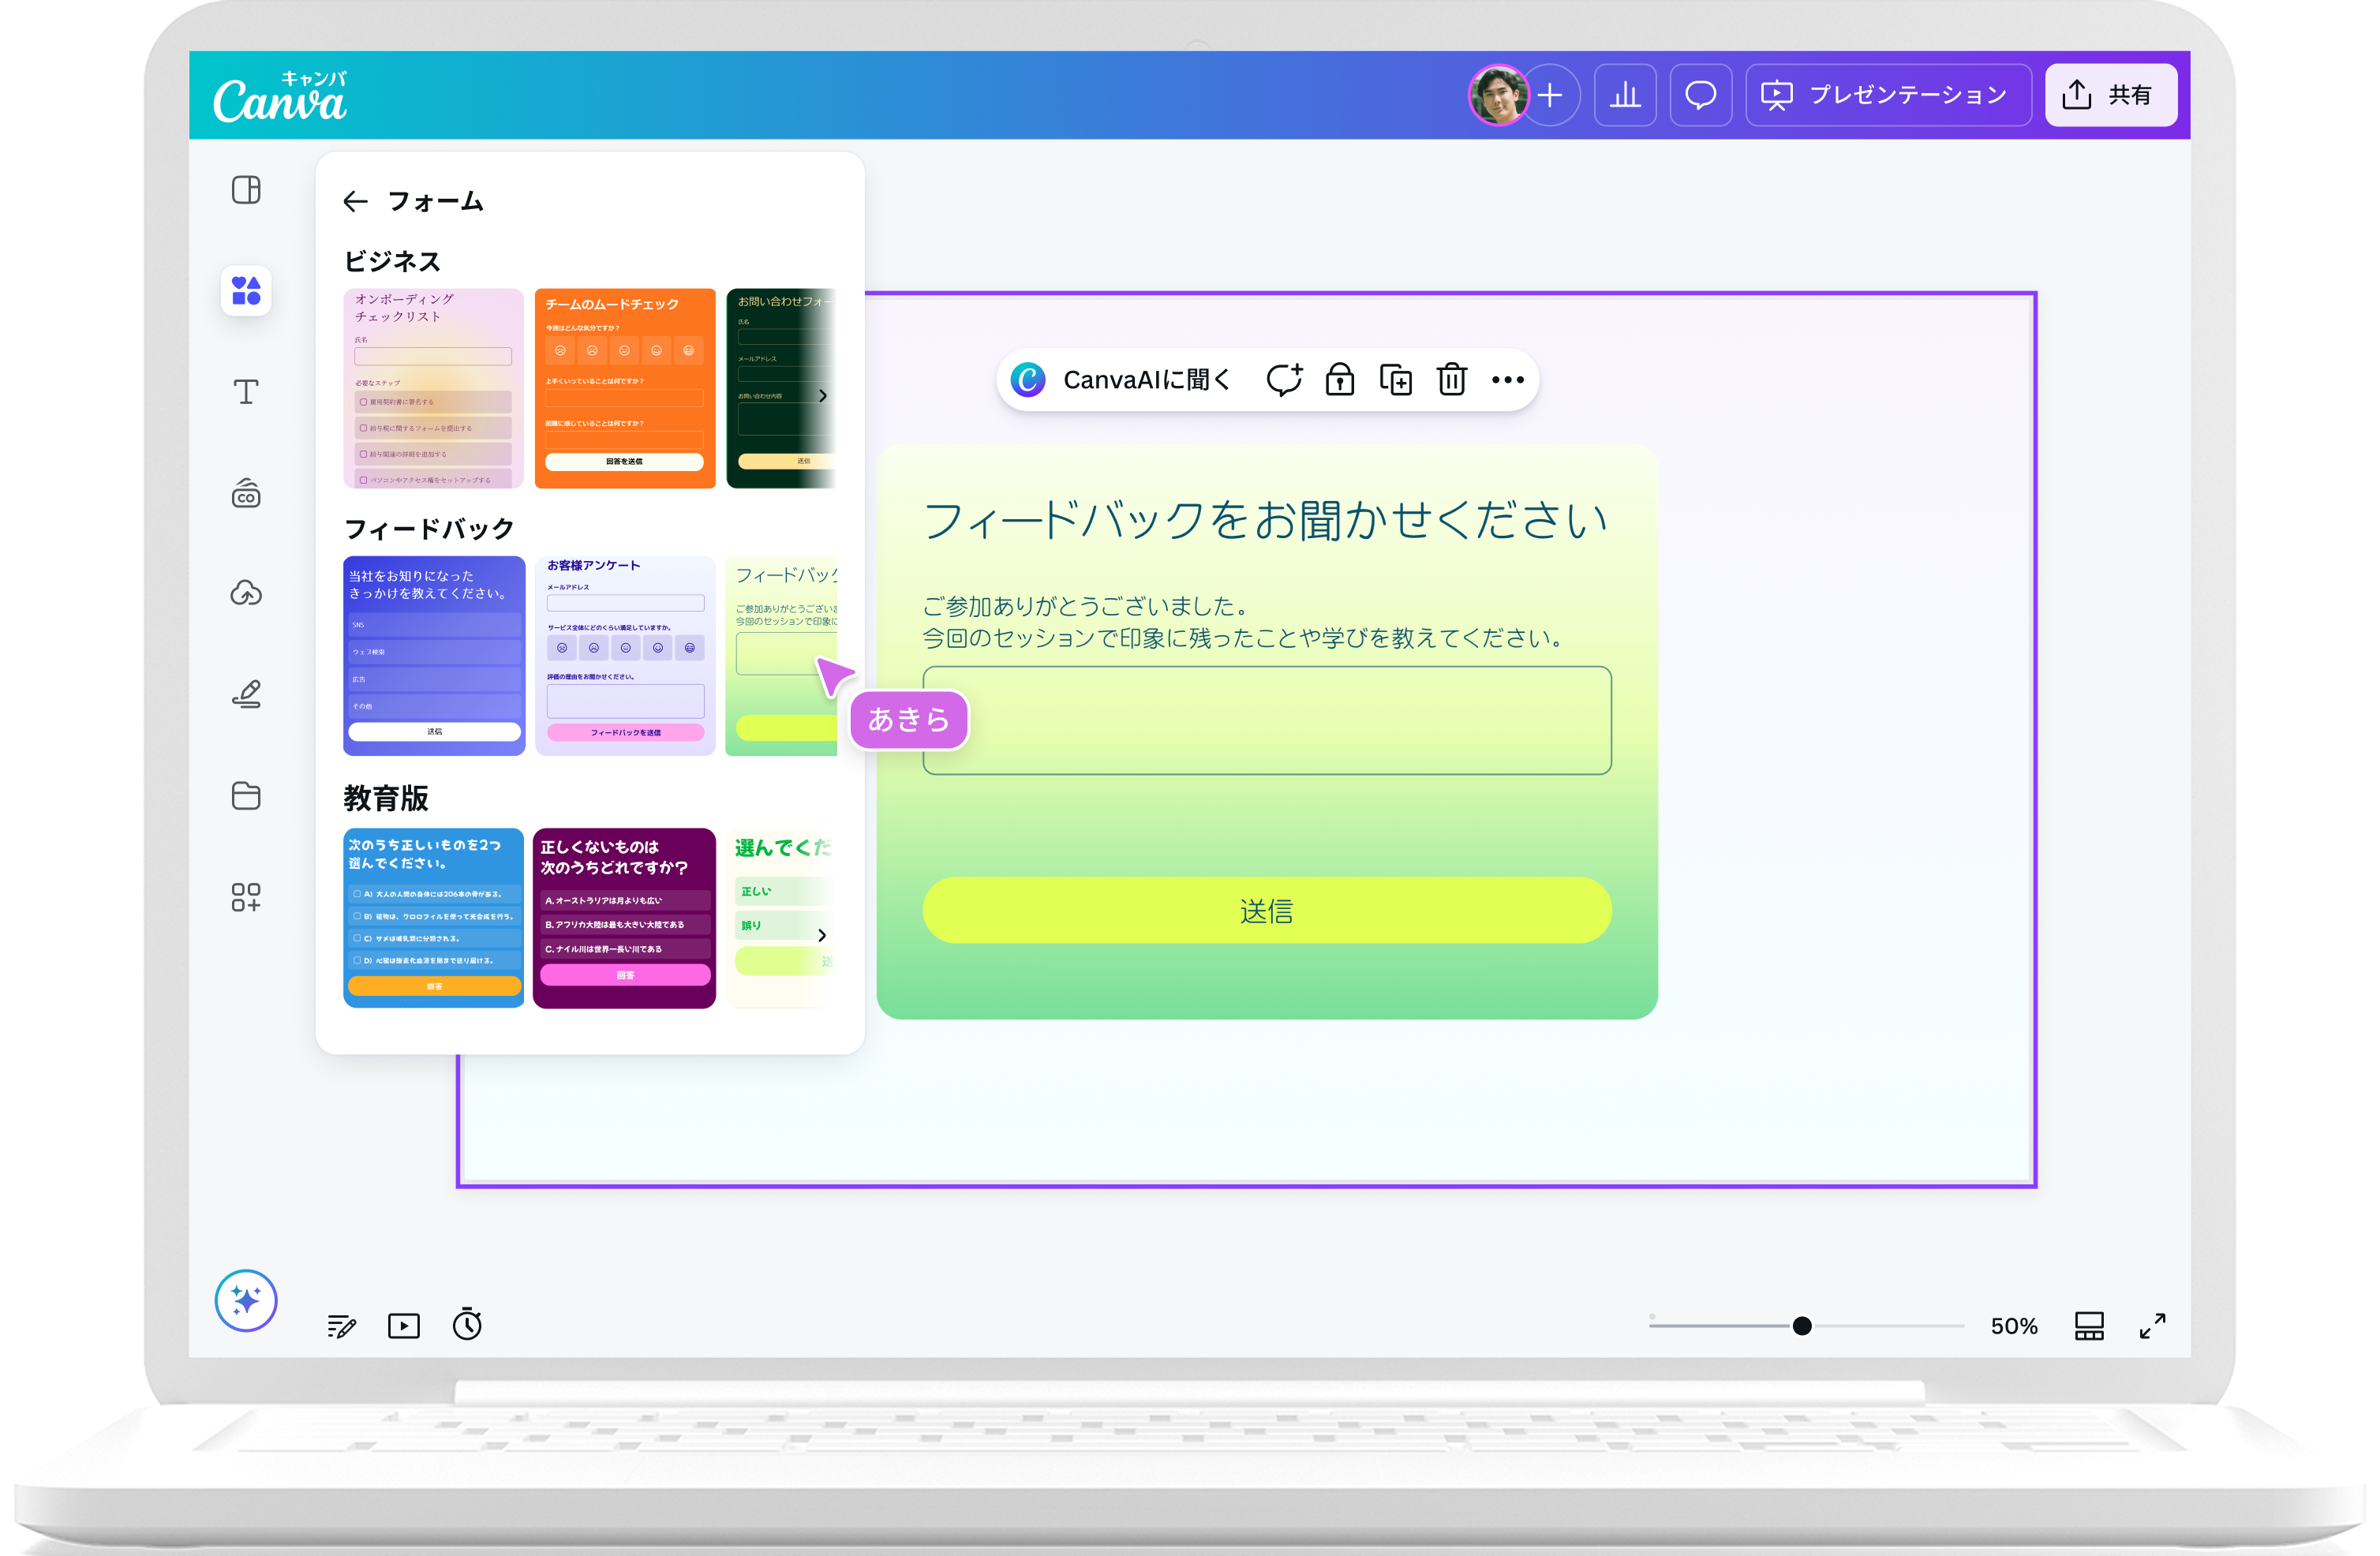Viewport: 2380px width, 1556px height.
Task: Select the お問い合わせフォーム dark template
Action: coord(780,388)
